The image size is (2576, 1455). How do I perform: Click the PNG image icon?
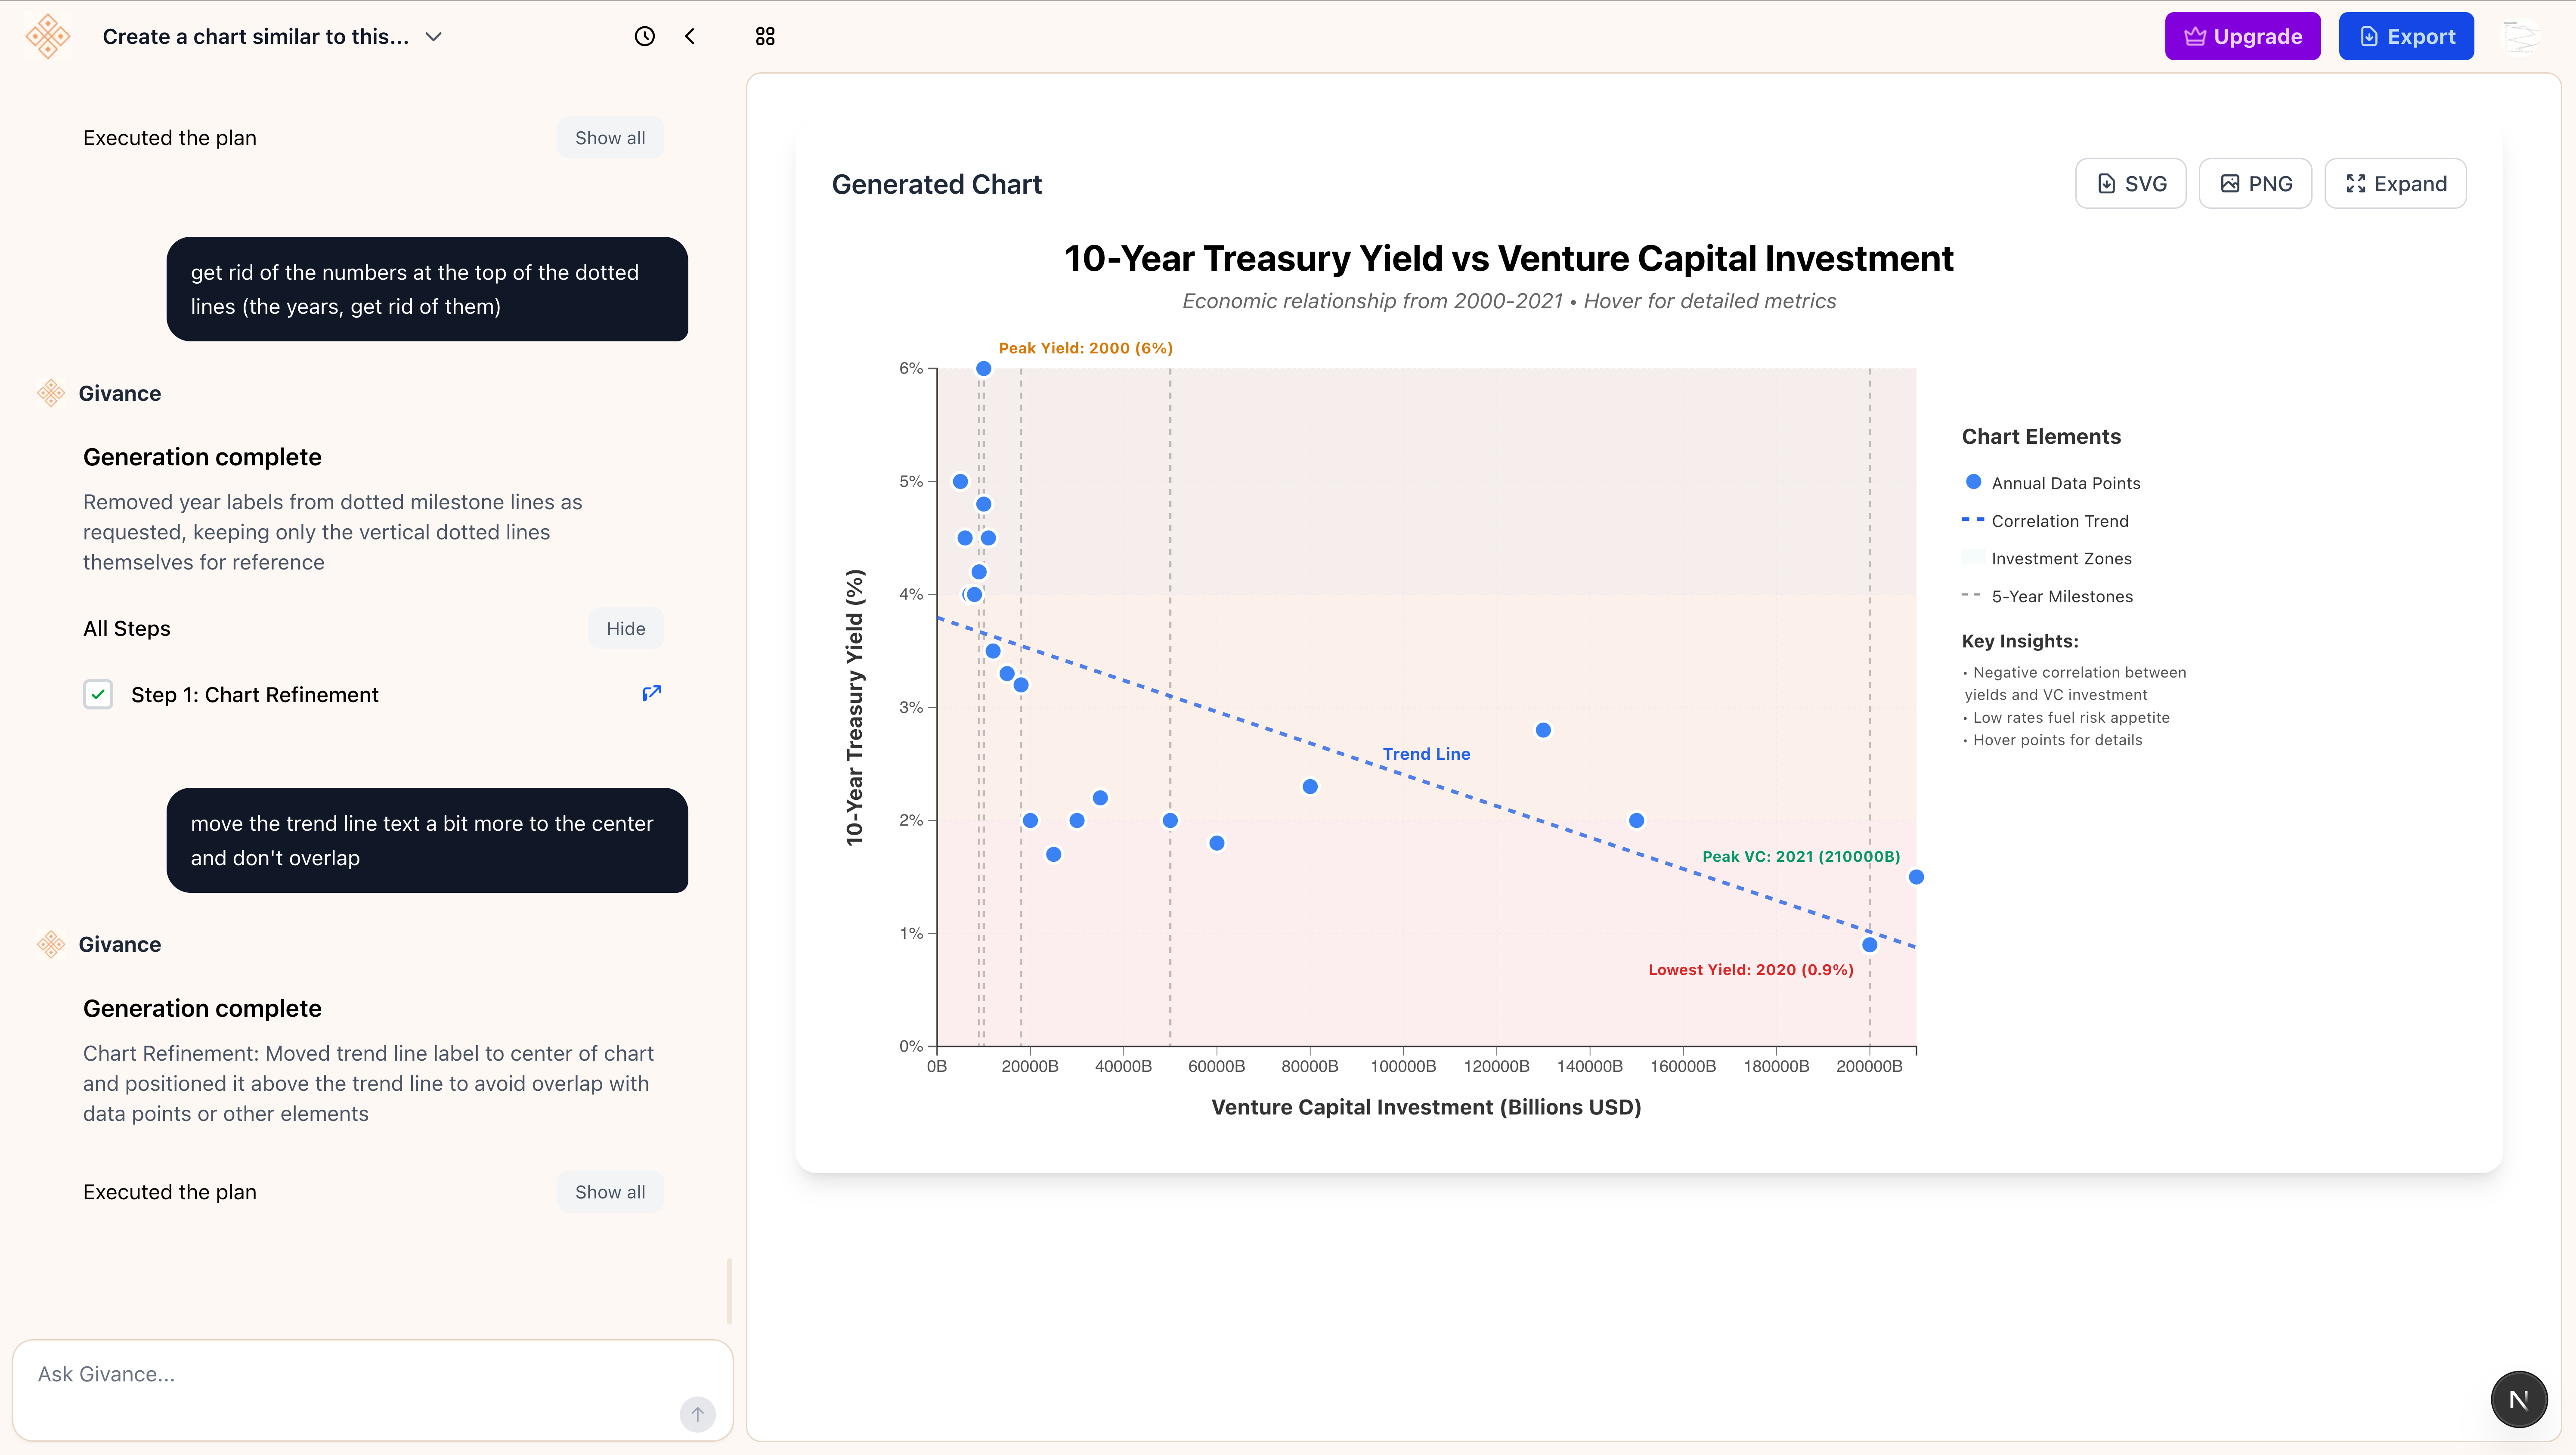click(x=2230, y=183)
